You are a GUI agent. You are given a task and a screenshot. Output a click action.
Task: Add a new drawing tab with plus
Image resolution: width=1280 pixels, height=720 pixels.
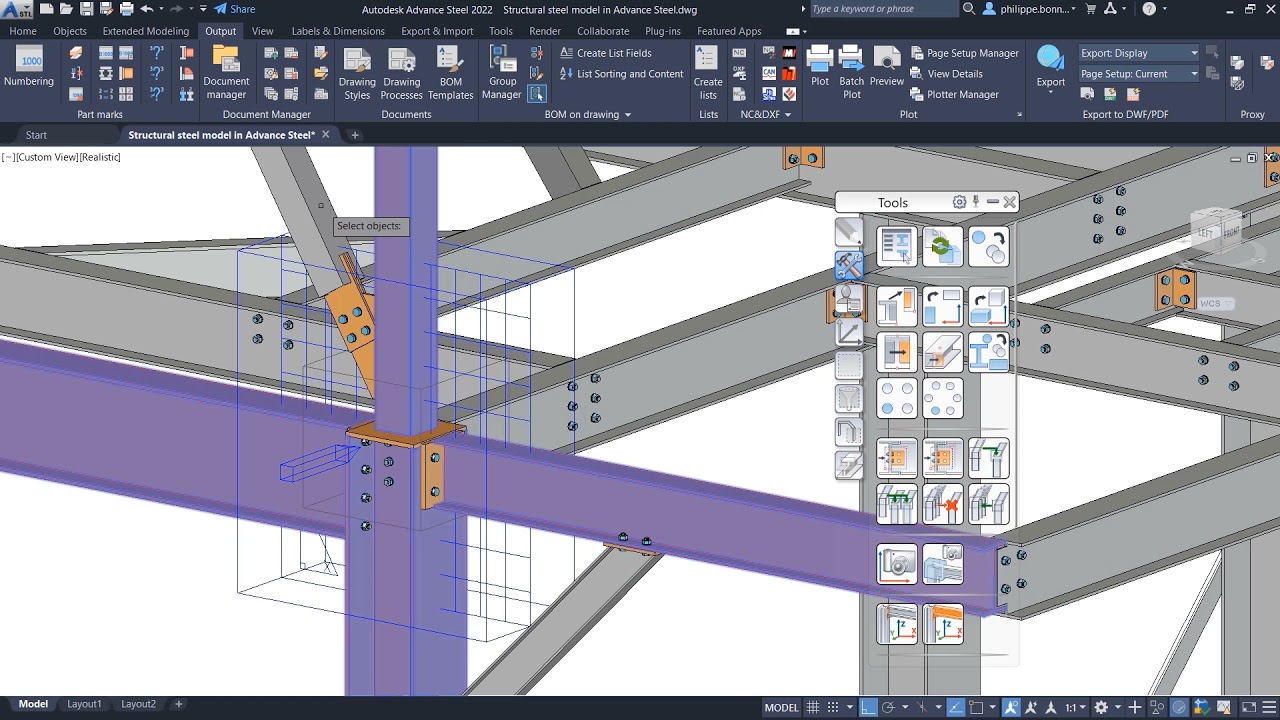354,135
